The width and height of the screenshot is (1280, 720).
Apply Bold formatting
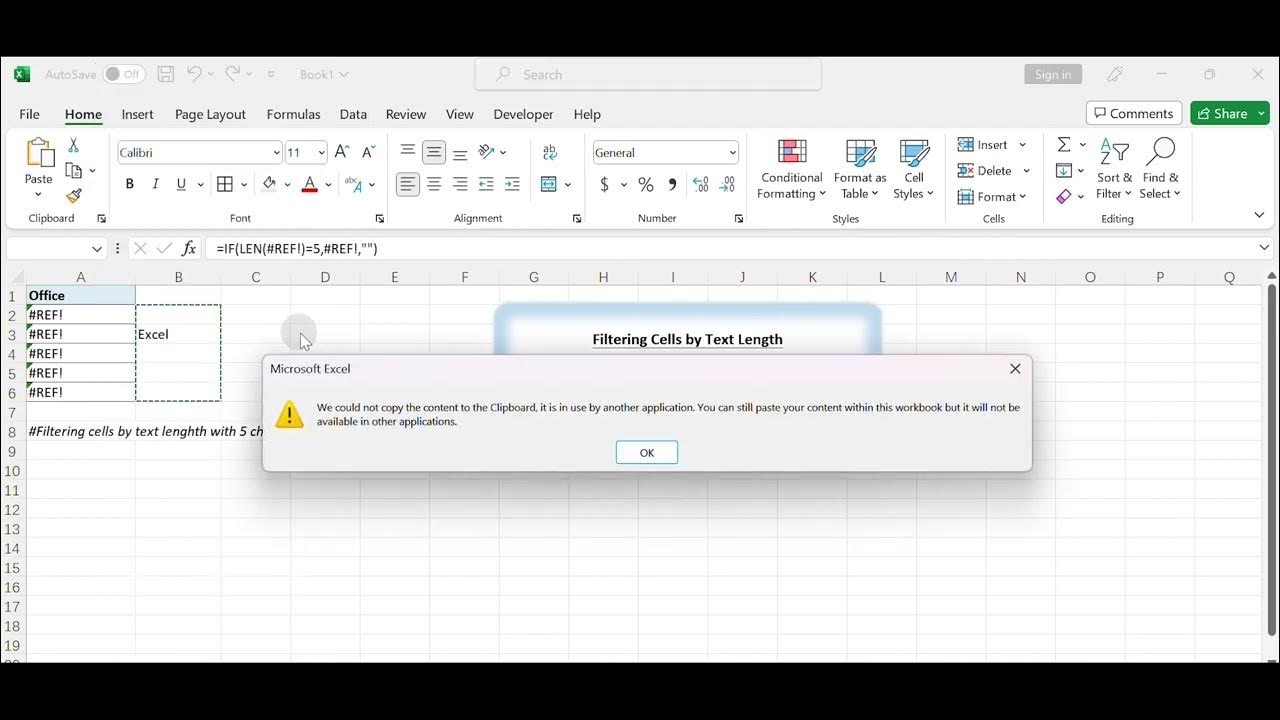pos(129,184)
